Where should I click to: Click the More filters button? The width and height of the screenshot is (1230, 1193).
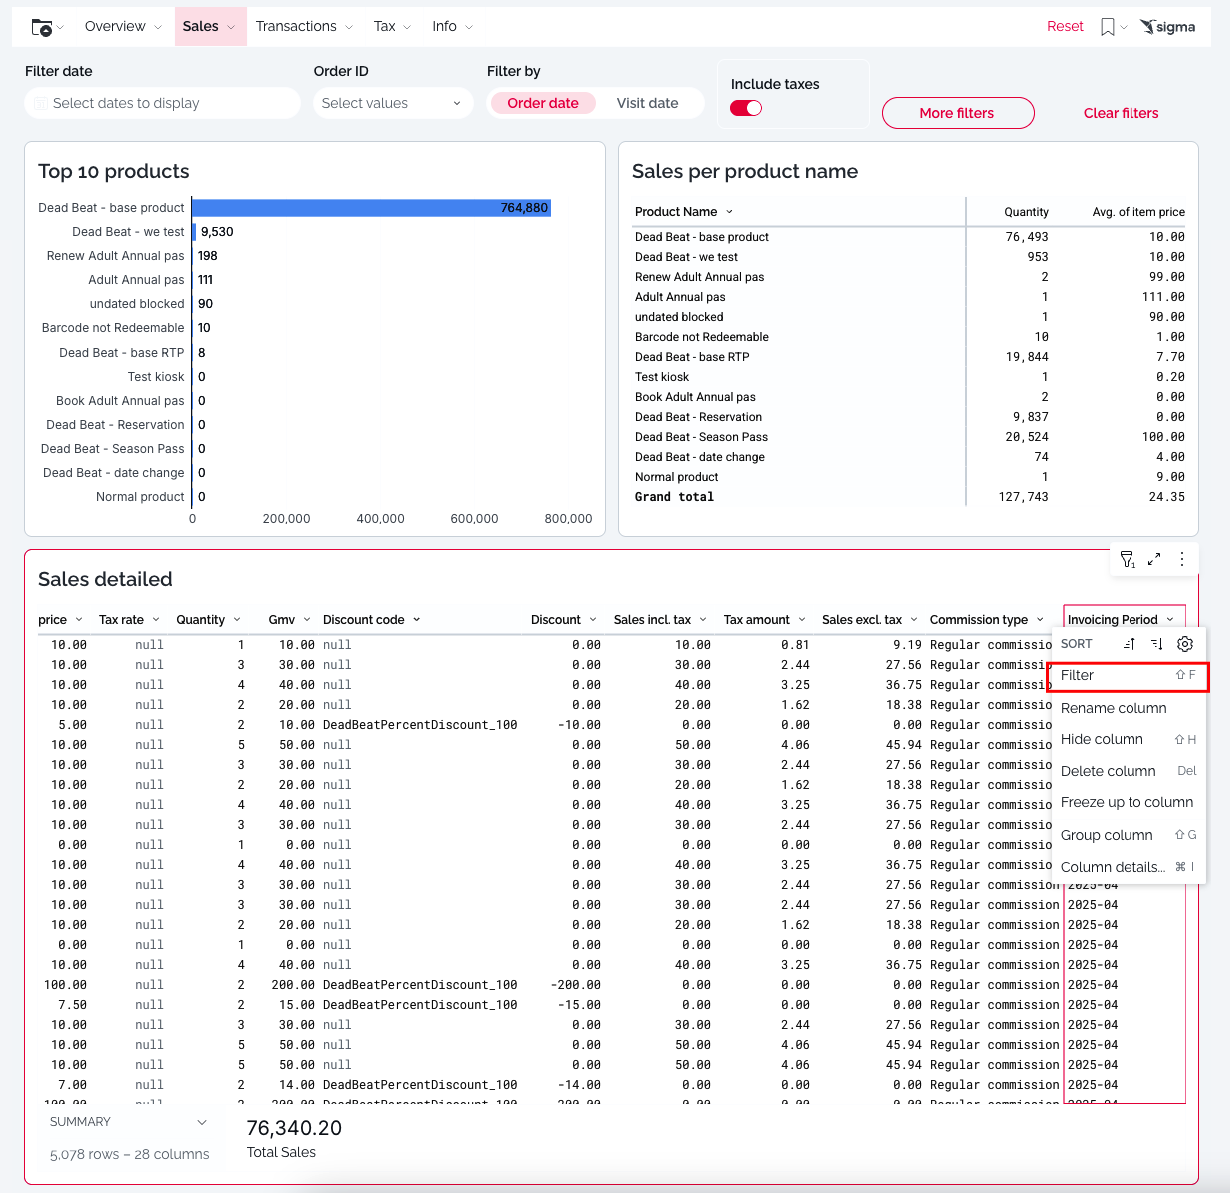coord(957,113)
